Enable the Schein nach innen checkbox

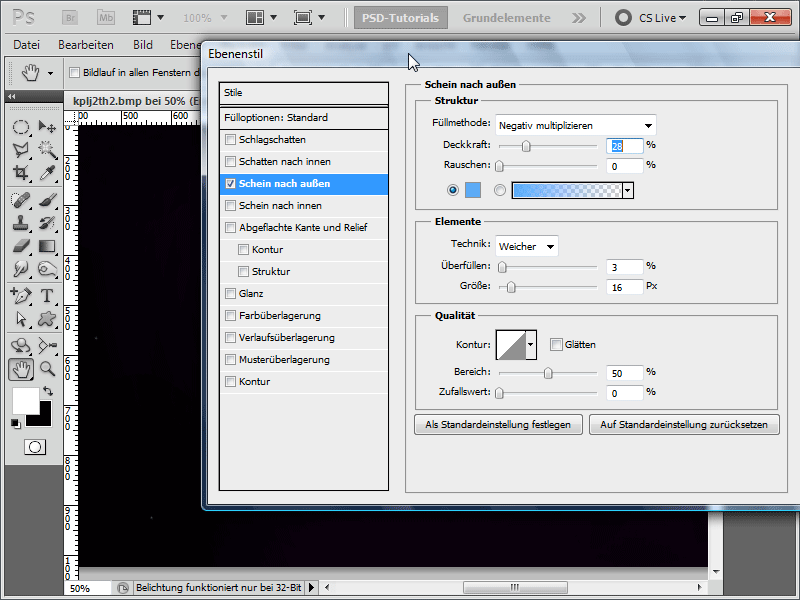(231, 206)
